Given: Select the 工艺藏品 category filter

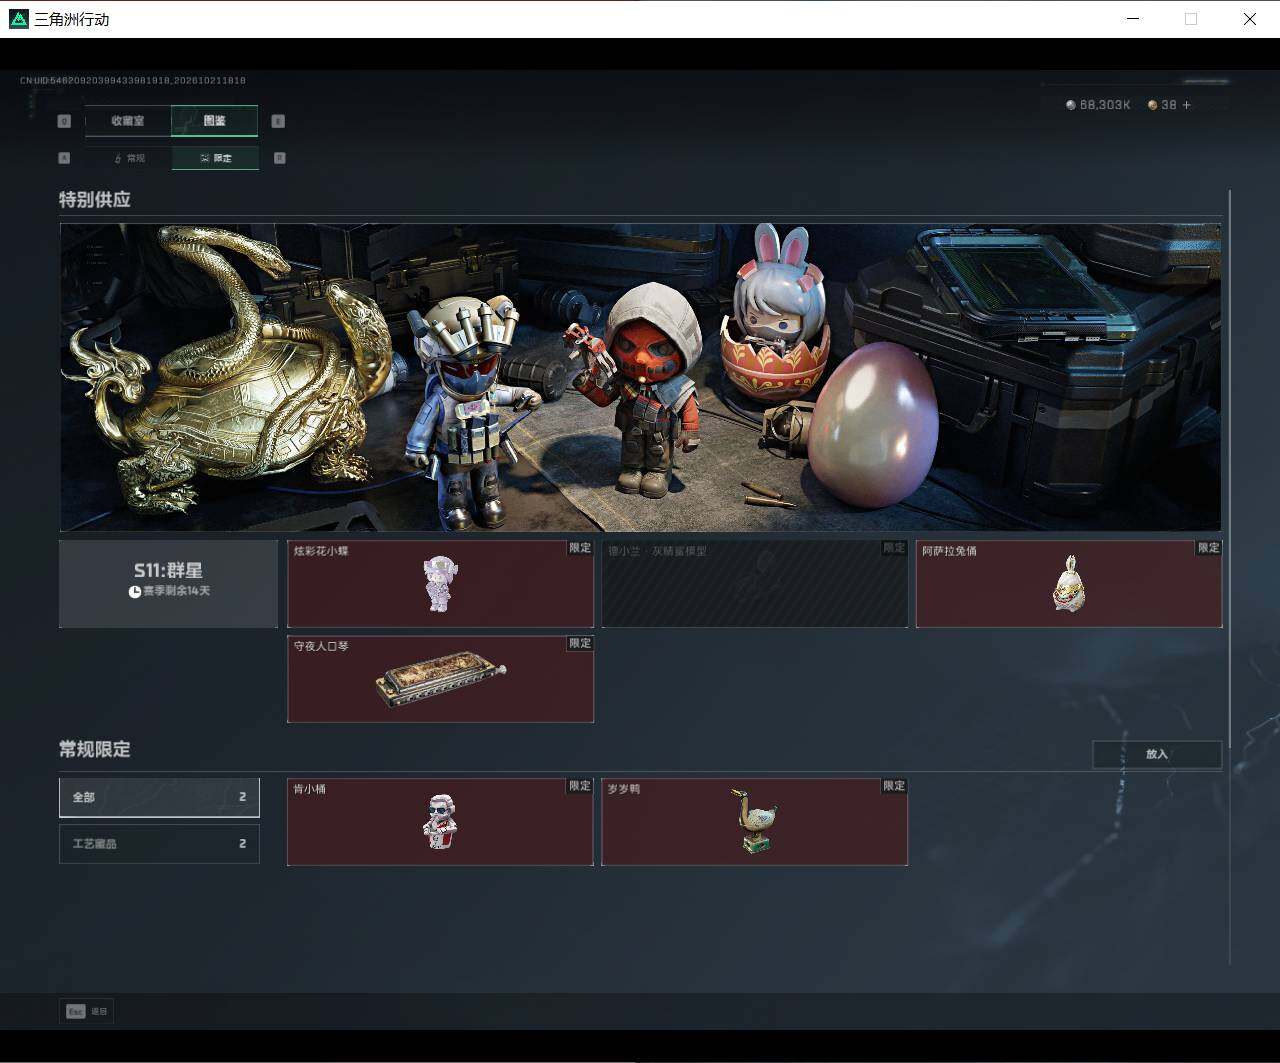Looking at the screenshot, I should (159, 843).
